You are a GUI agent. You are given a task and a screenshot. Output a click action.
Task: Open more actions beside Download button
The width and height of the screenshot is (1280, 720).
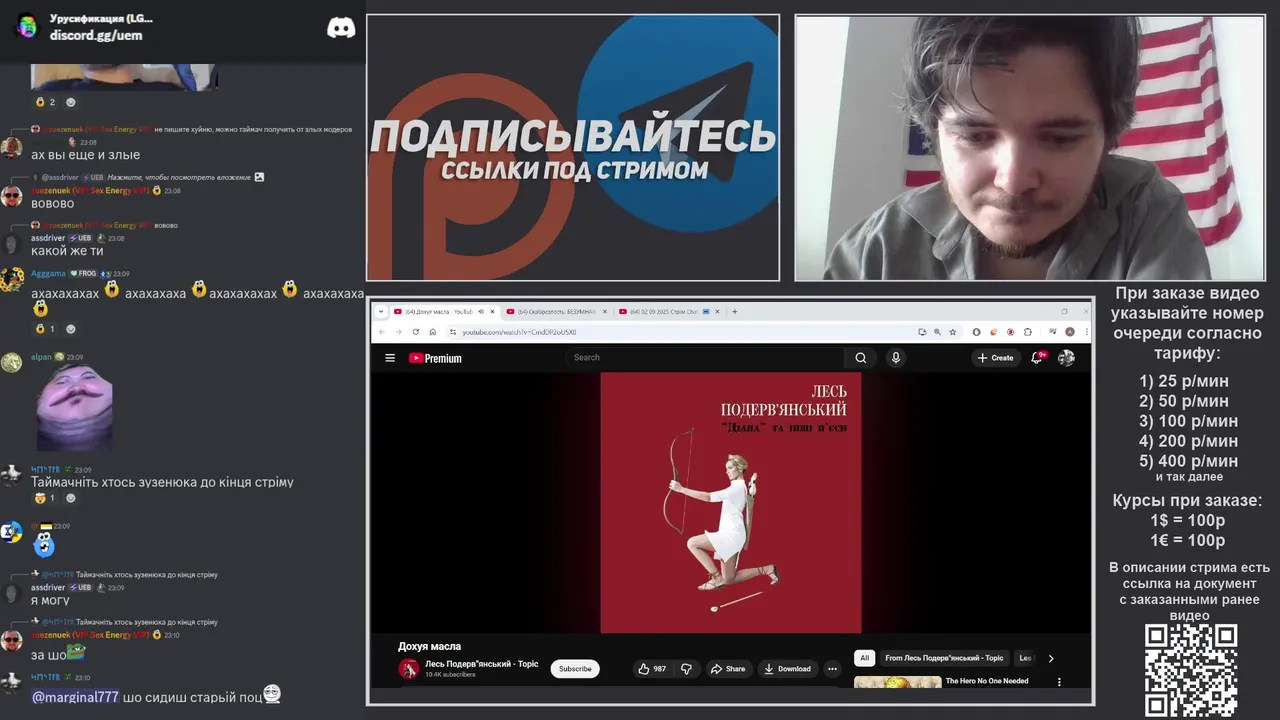click(x=832, y=669)
